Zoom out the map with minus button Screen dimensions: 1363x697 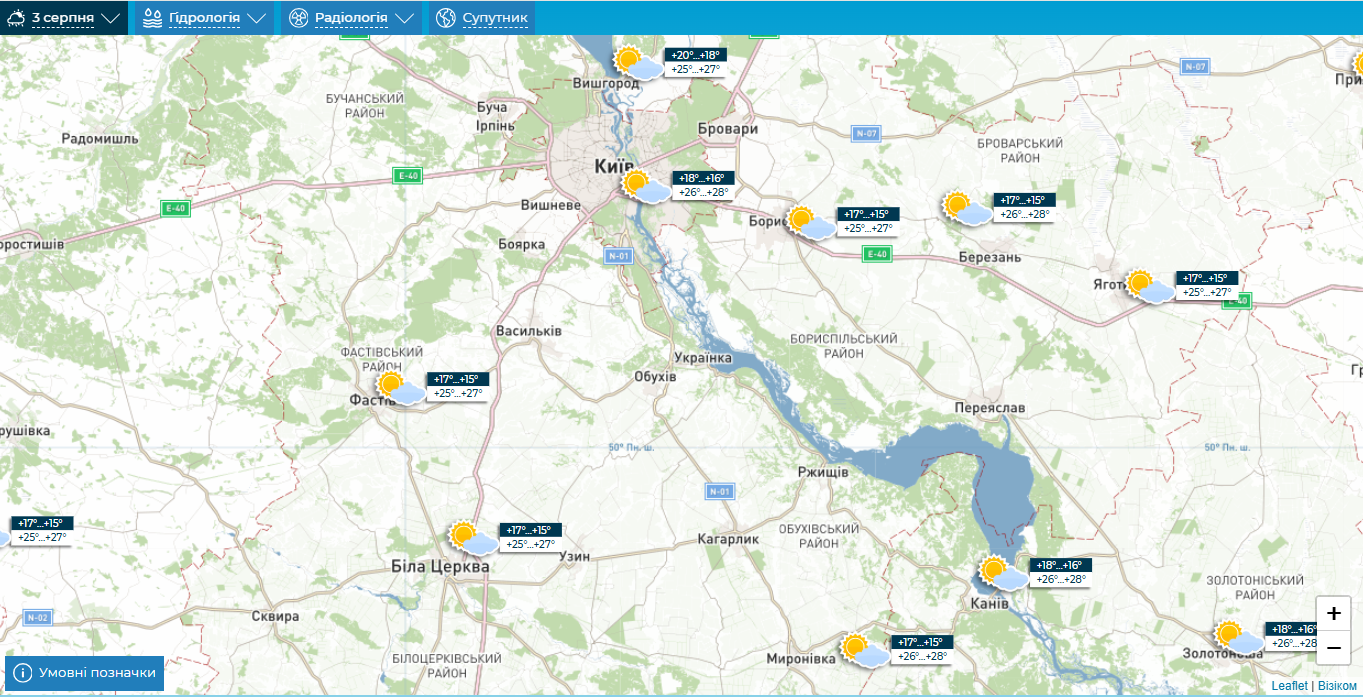tap(1333, 648)
